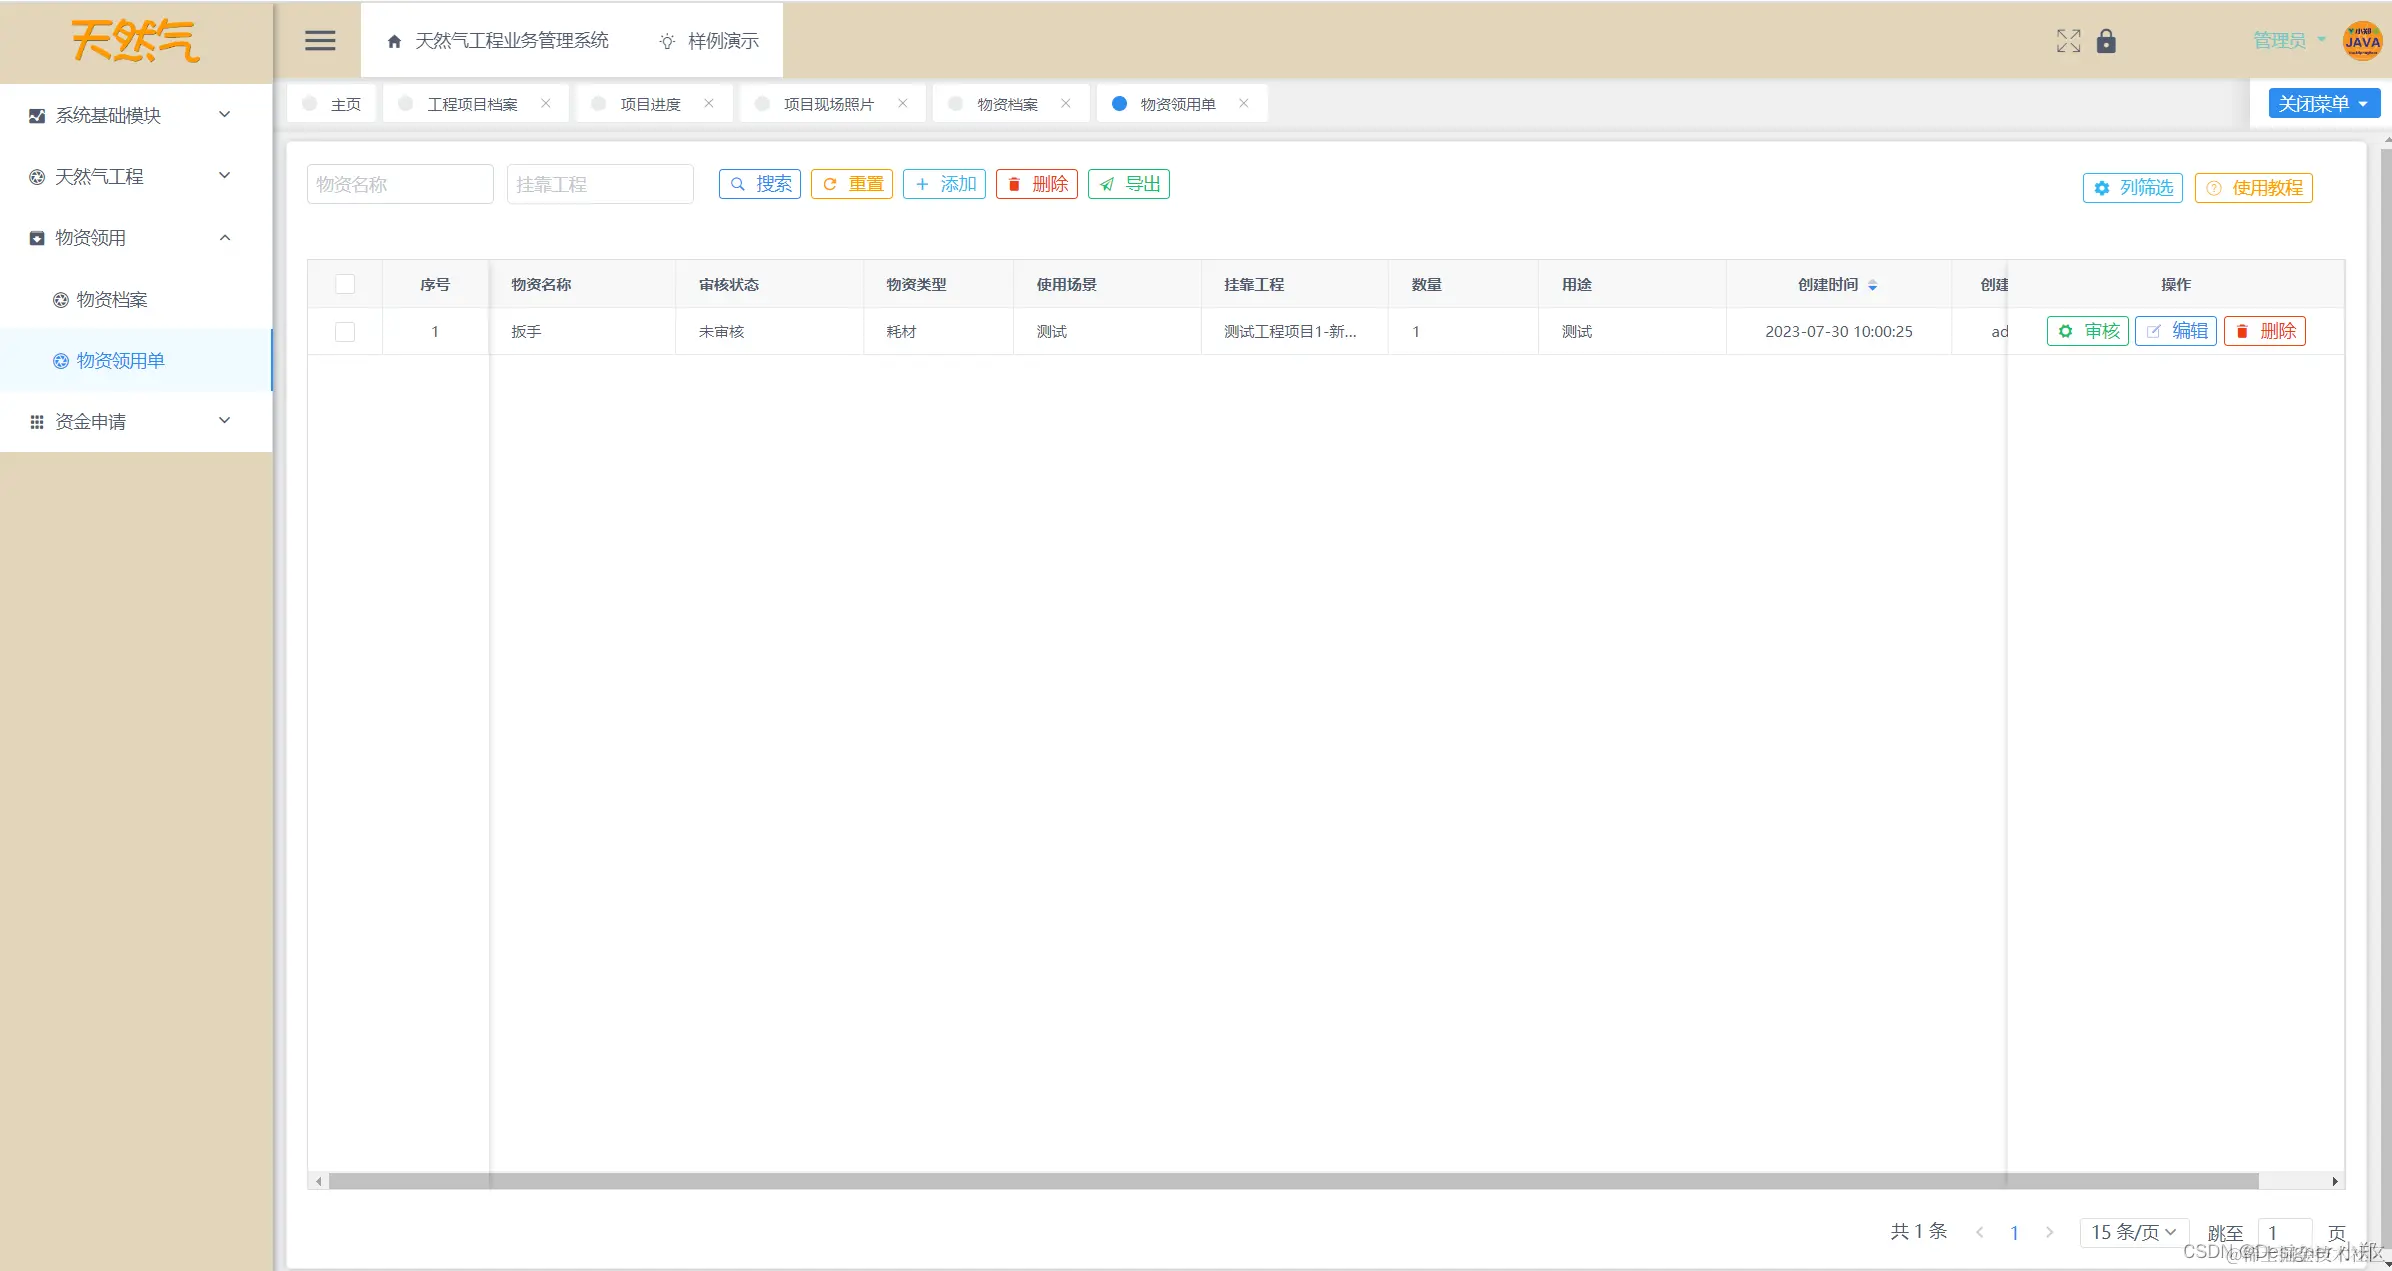Click the 列筛选 column filter button
Viewport: 2392px width, 1271px height.
coord(2132,187)
